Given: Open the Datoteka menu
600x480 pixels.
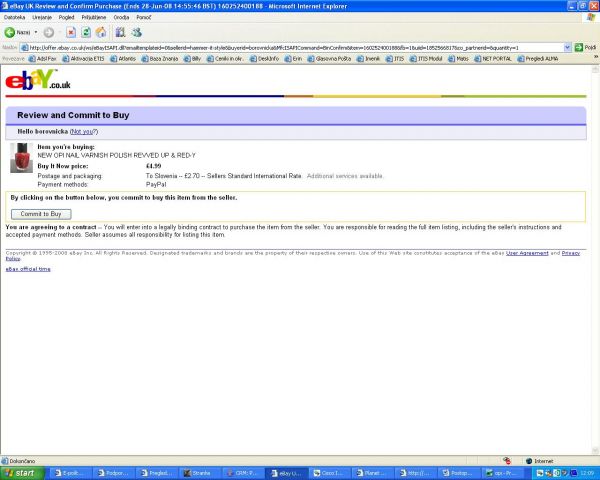Looking at the screenshot, I should coord(14,17).
